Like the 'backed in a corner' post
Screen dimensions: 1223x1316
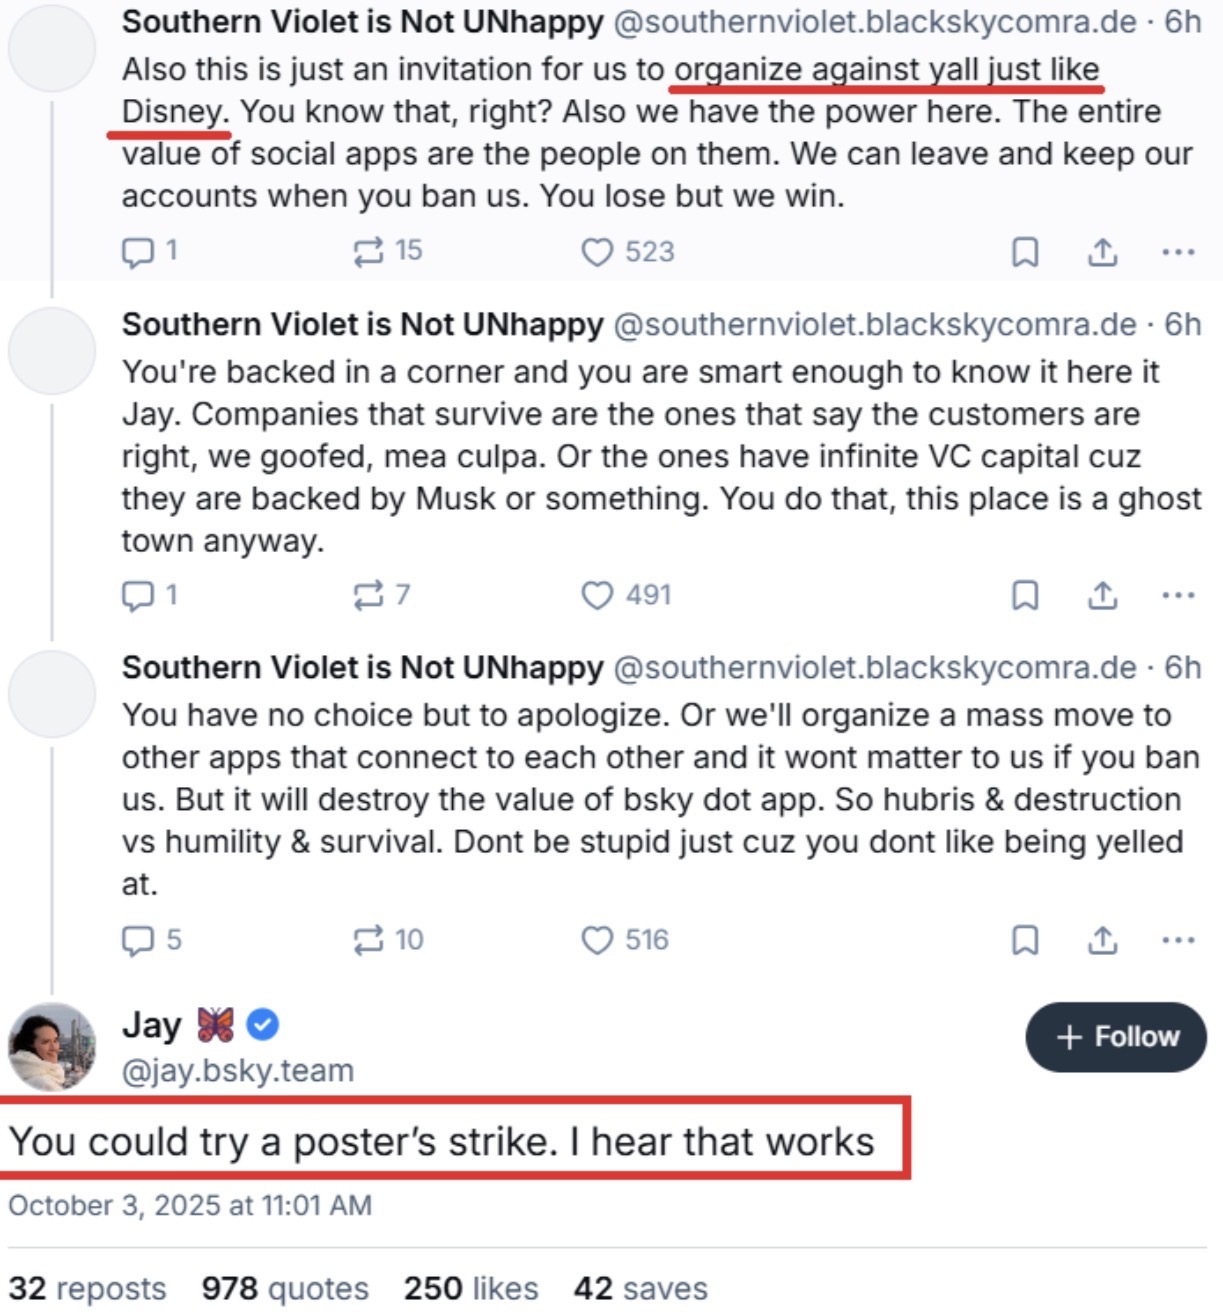pos(597,596)
